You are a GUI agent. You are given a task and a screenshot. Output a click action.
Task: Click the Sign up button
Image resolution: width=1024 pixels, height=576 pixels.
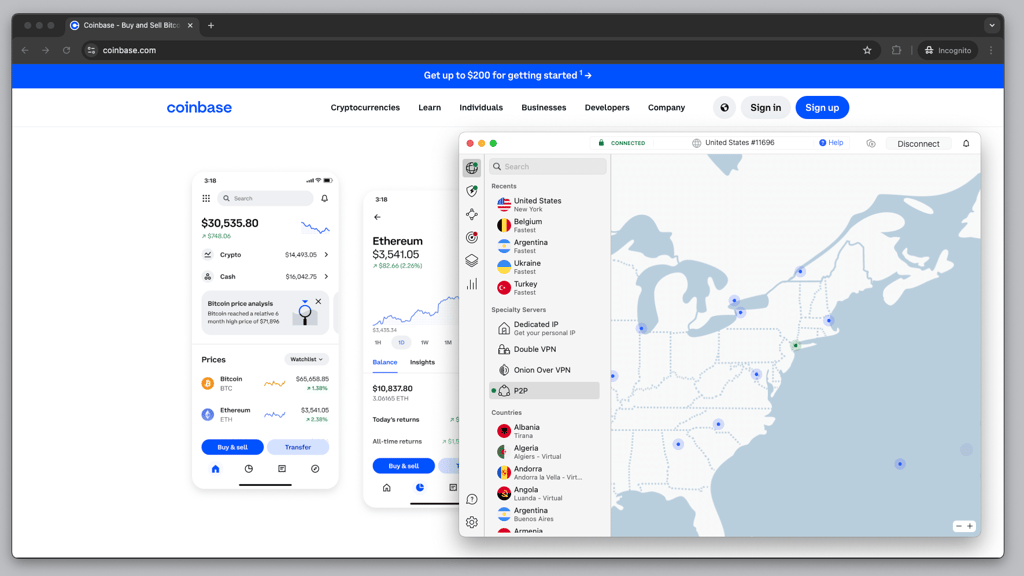(822, 108)
